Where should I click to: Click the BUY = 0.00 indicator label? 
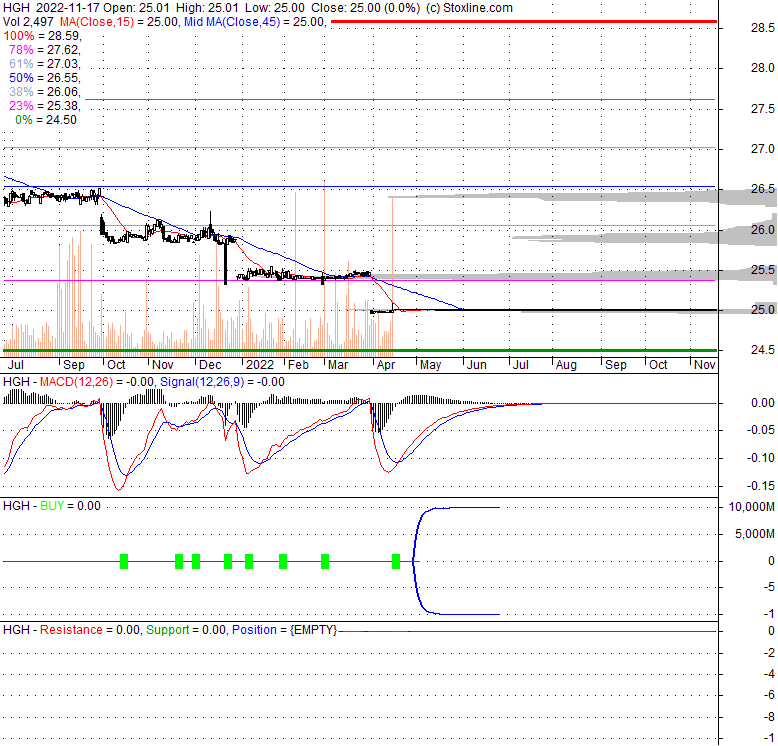tap(70, 506)
